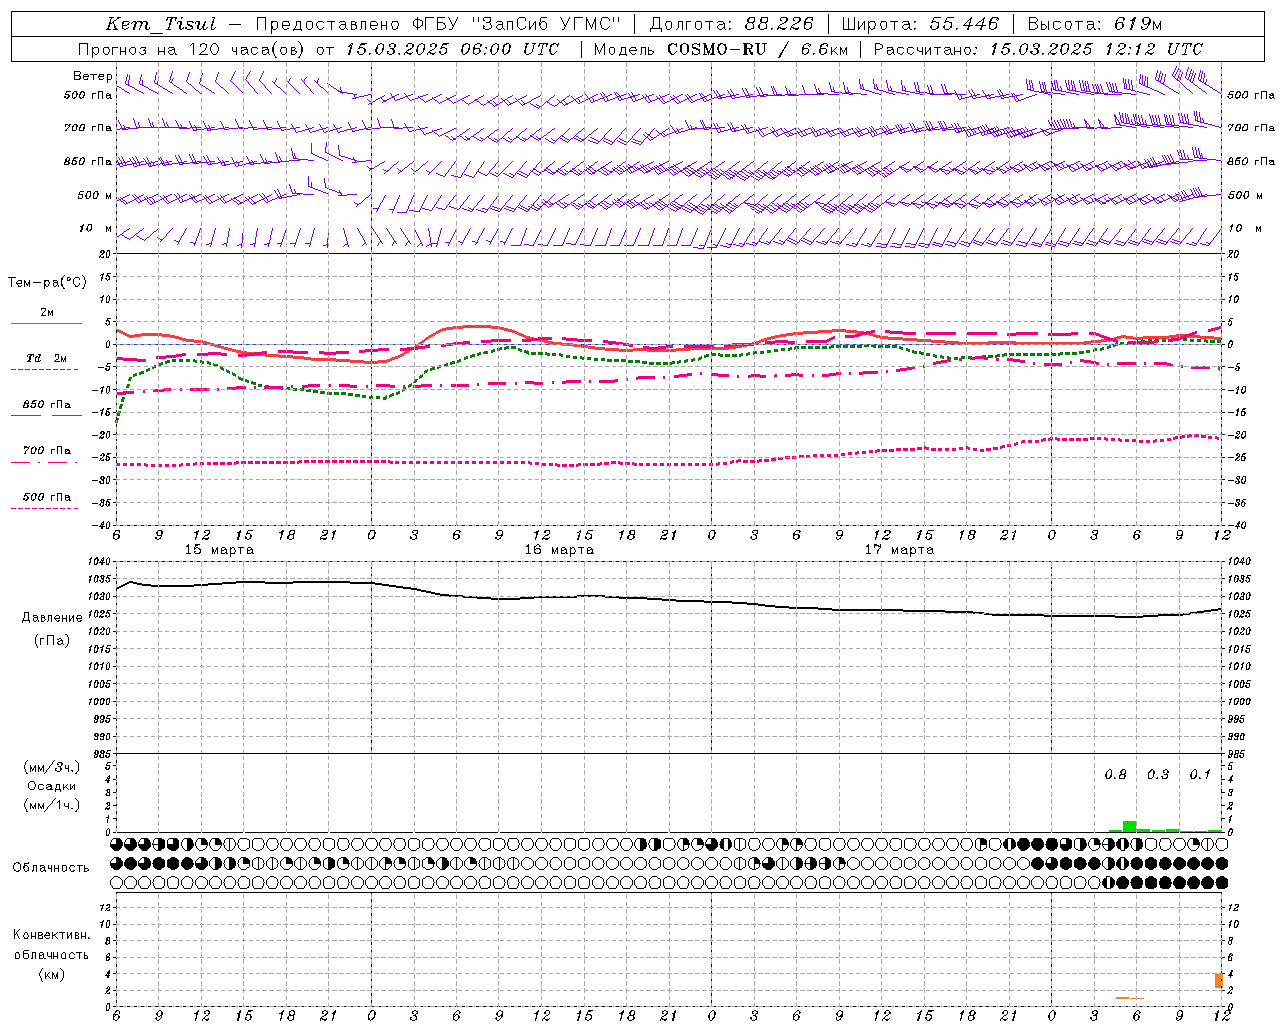Click the 15 марта date label
1280x1024 pixels.
tap(219, 550)
